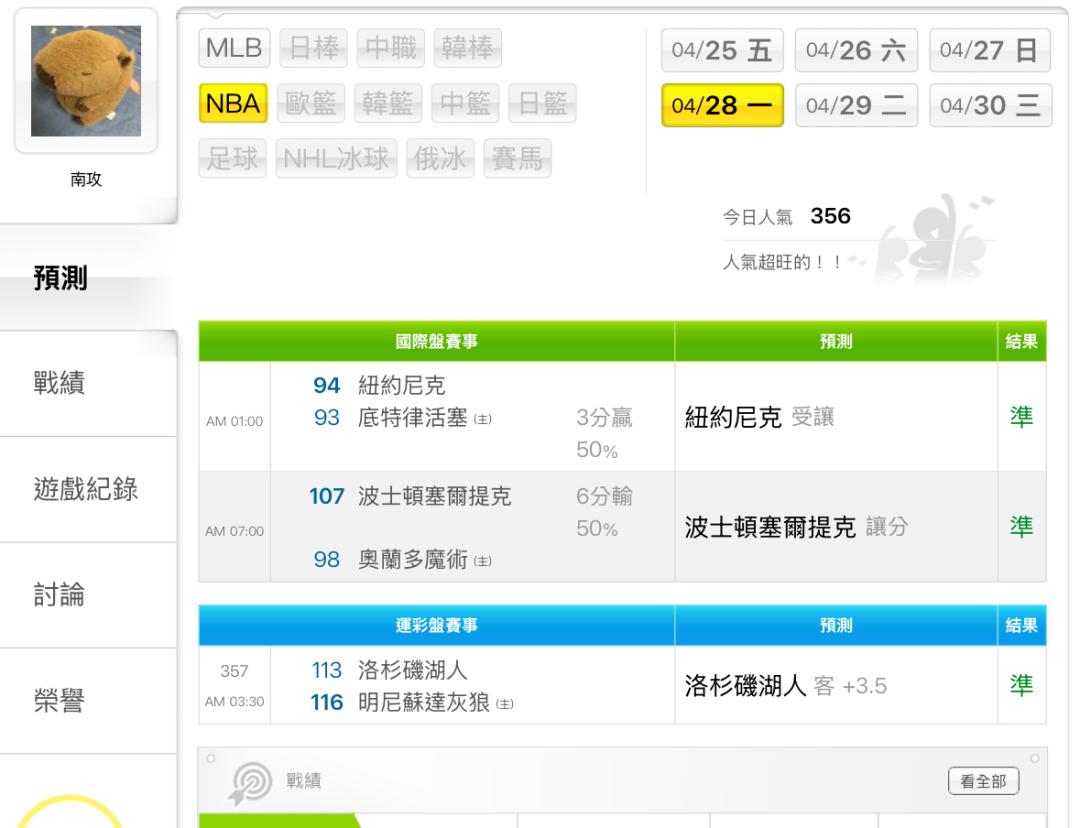Click the 波士頓塞爾提克 team name in matchup

pos(434,496)
